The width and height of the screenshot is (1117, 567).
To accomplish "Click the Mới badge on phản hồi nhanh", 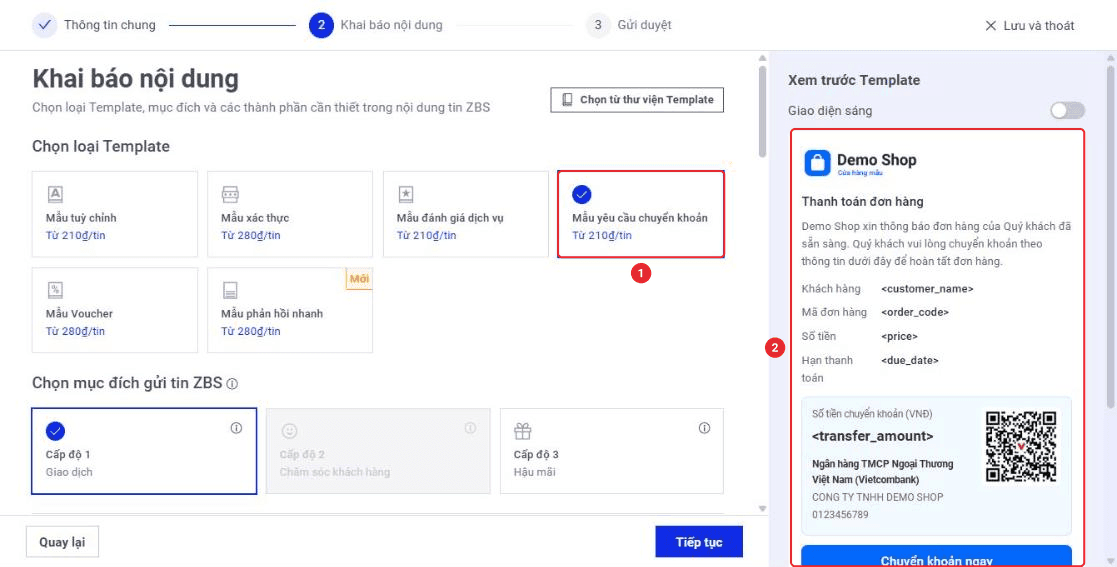I will [x=360, y=279].
